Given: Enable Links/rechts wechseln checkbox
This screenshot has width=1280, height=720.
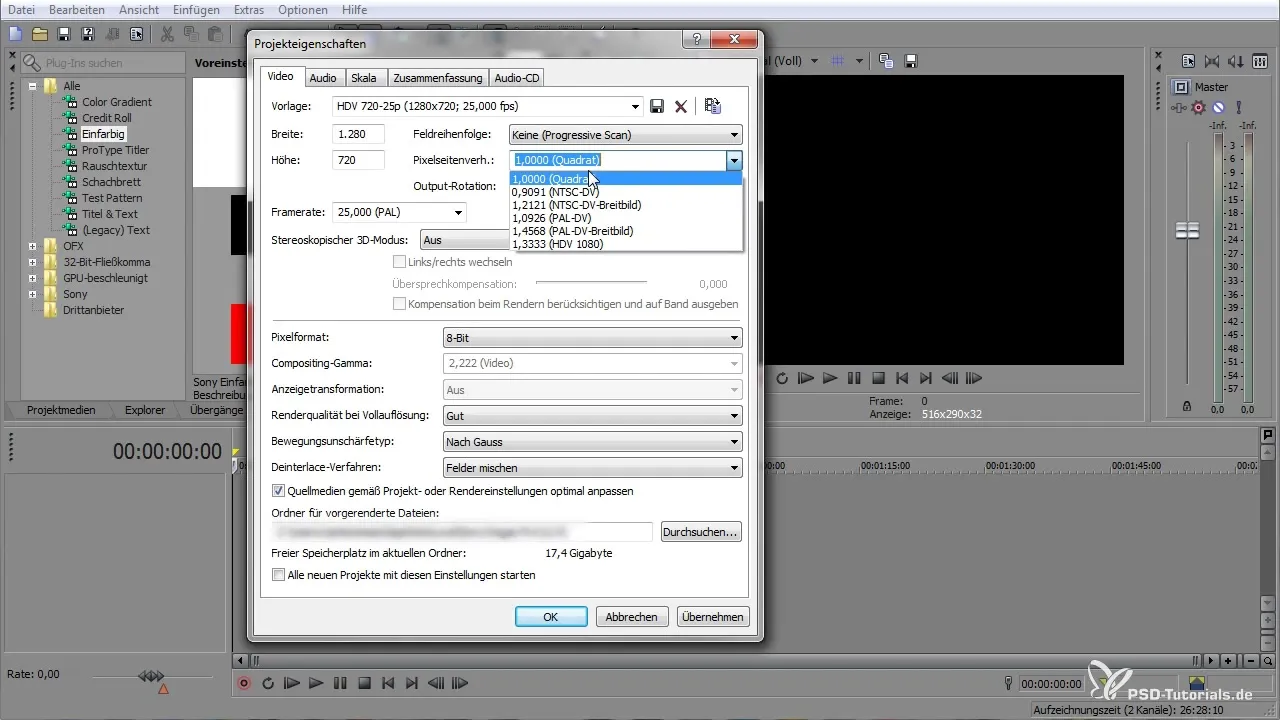Looking at the screenshot, I should pos(399,262).
